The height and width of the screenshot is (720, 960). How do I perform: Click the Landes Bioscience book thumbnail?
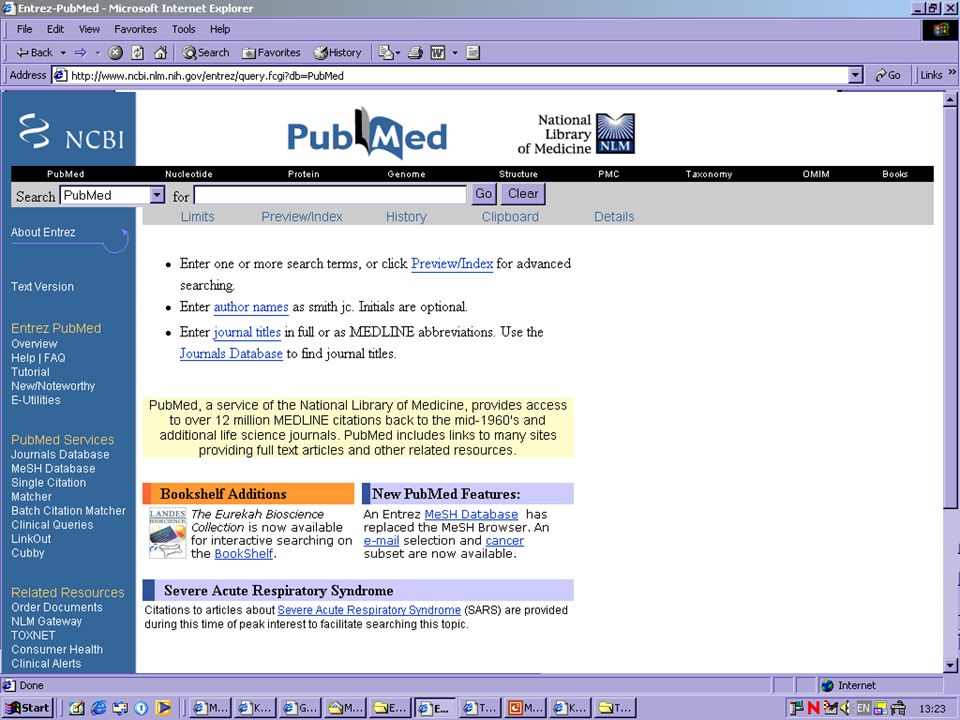[x=167, y=533]
